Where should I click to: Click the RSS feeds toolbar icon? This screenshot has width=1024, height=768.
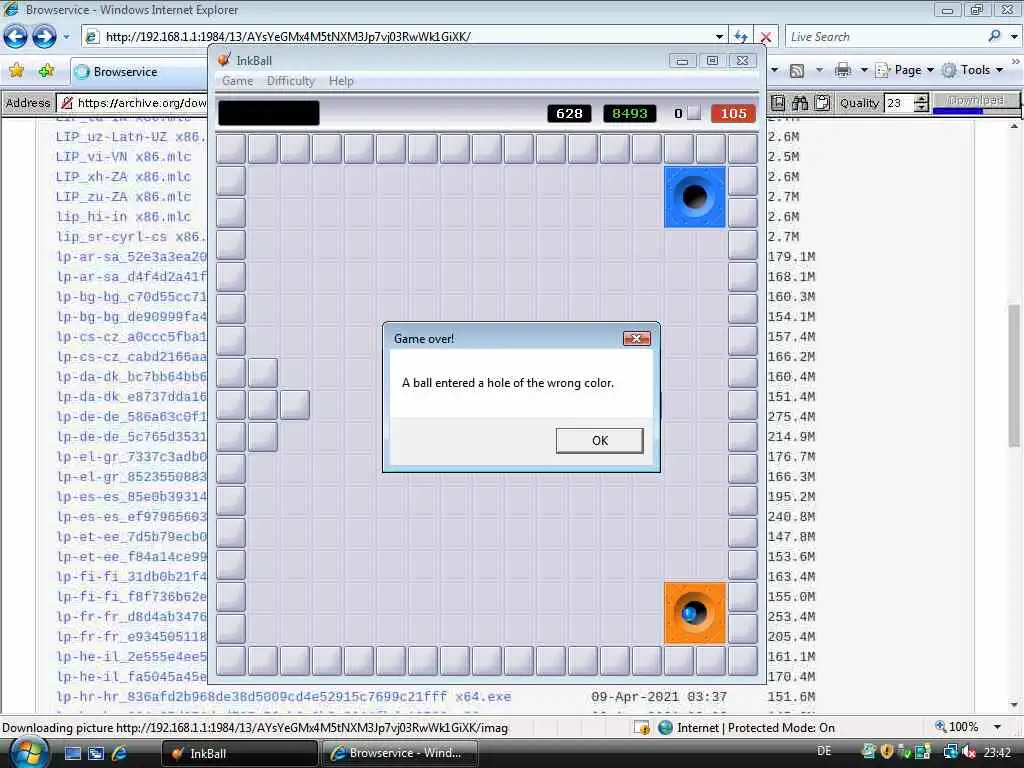click(x=797, y=71)
